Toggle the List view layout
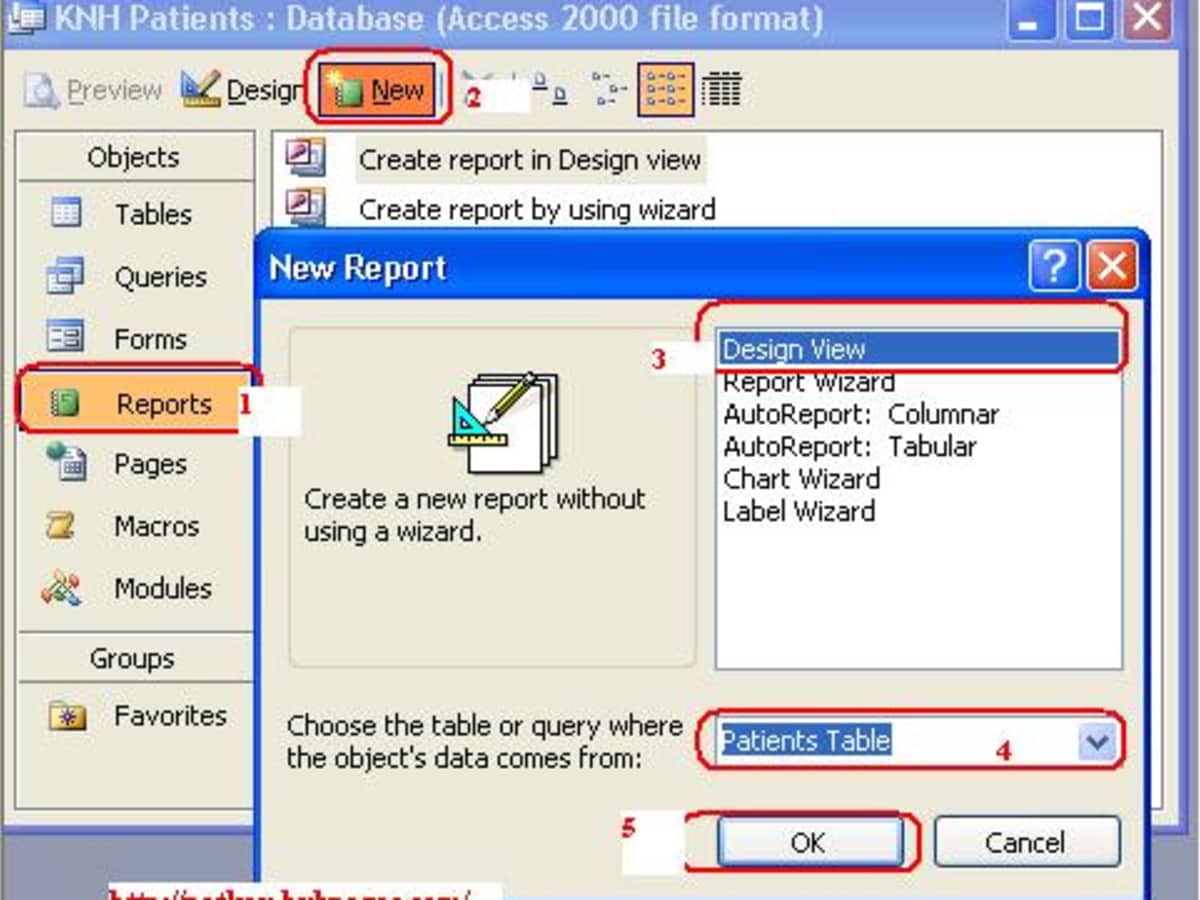Viewport: 1200px width, 900px height. (x=668, y=89)
